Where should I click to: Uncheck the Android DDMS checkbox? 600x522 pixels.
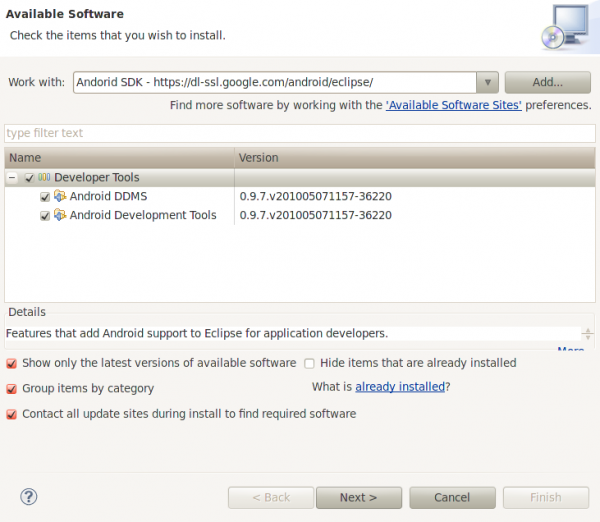[x=45, y=197]
